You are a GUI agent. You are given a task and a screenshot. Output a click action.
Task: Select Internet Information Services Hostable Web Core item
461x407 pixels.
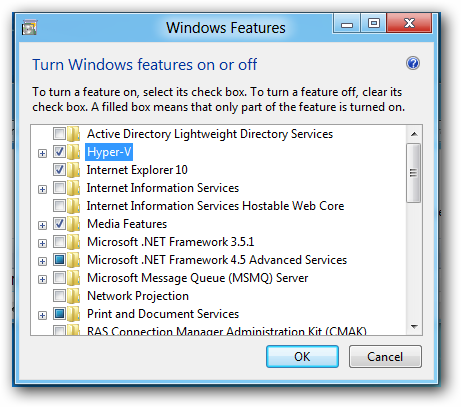coord(215,206)
